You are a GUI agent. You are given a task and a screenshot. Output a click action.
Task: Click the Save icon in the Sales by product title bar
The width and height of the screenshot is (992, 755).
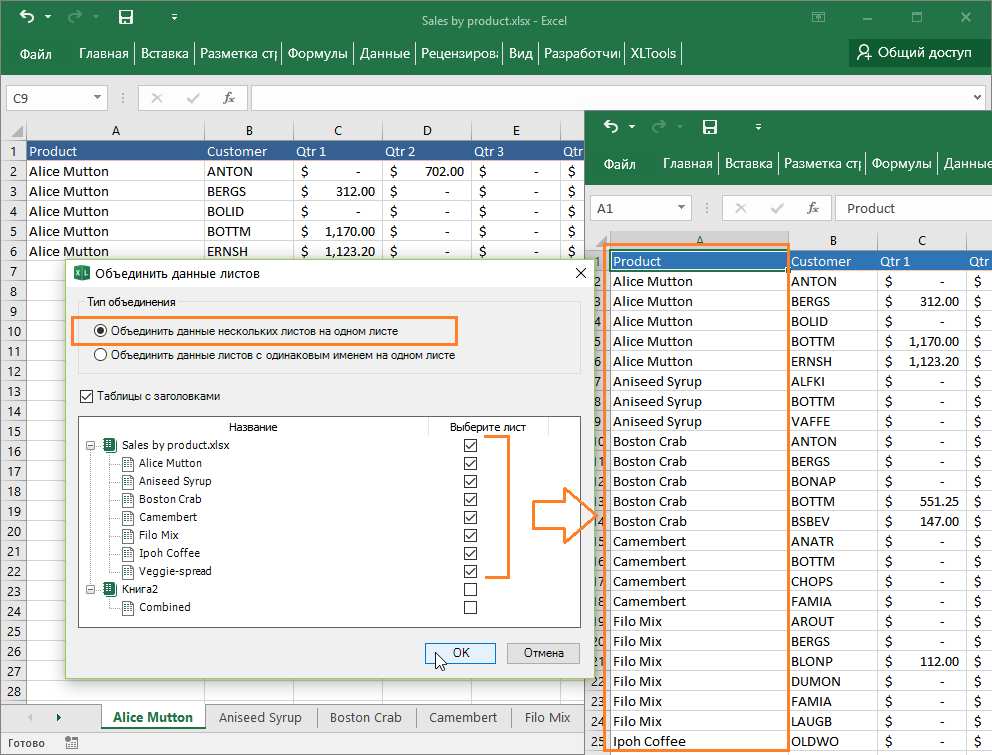pyautogui.click(x=126, y=17)
